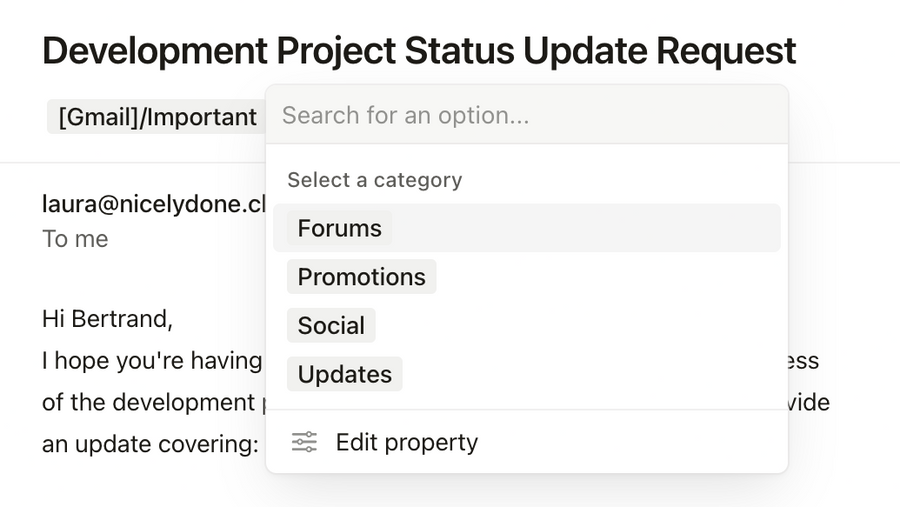The width and height of the screenshot is (900, 507).
Task: Choose the Promotions category tag
Action: [361, 277]
